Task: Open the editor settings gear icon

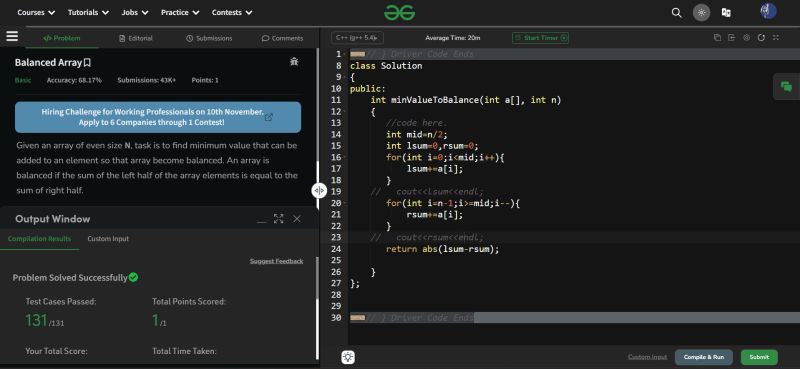Action: click(746, 38)
